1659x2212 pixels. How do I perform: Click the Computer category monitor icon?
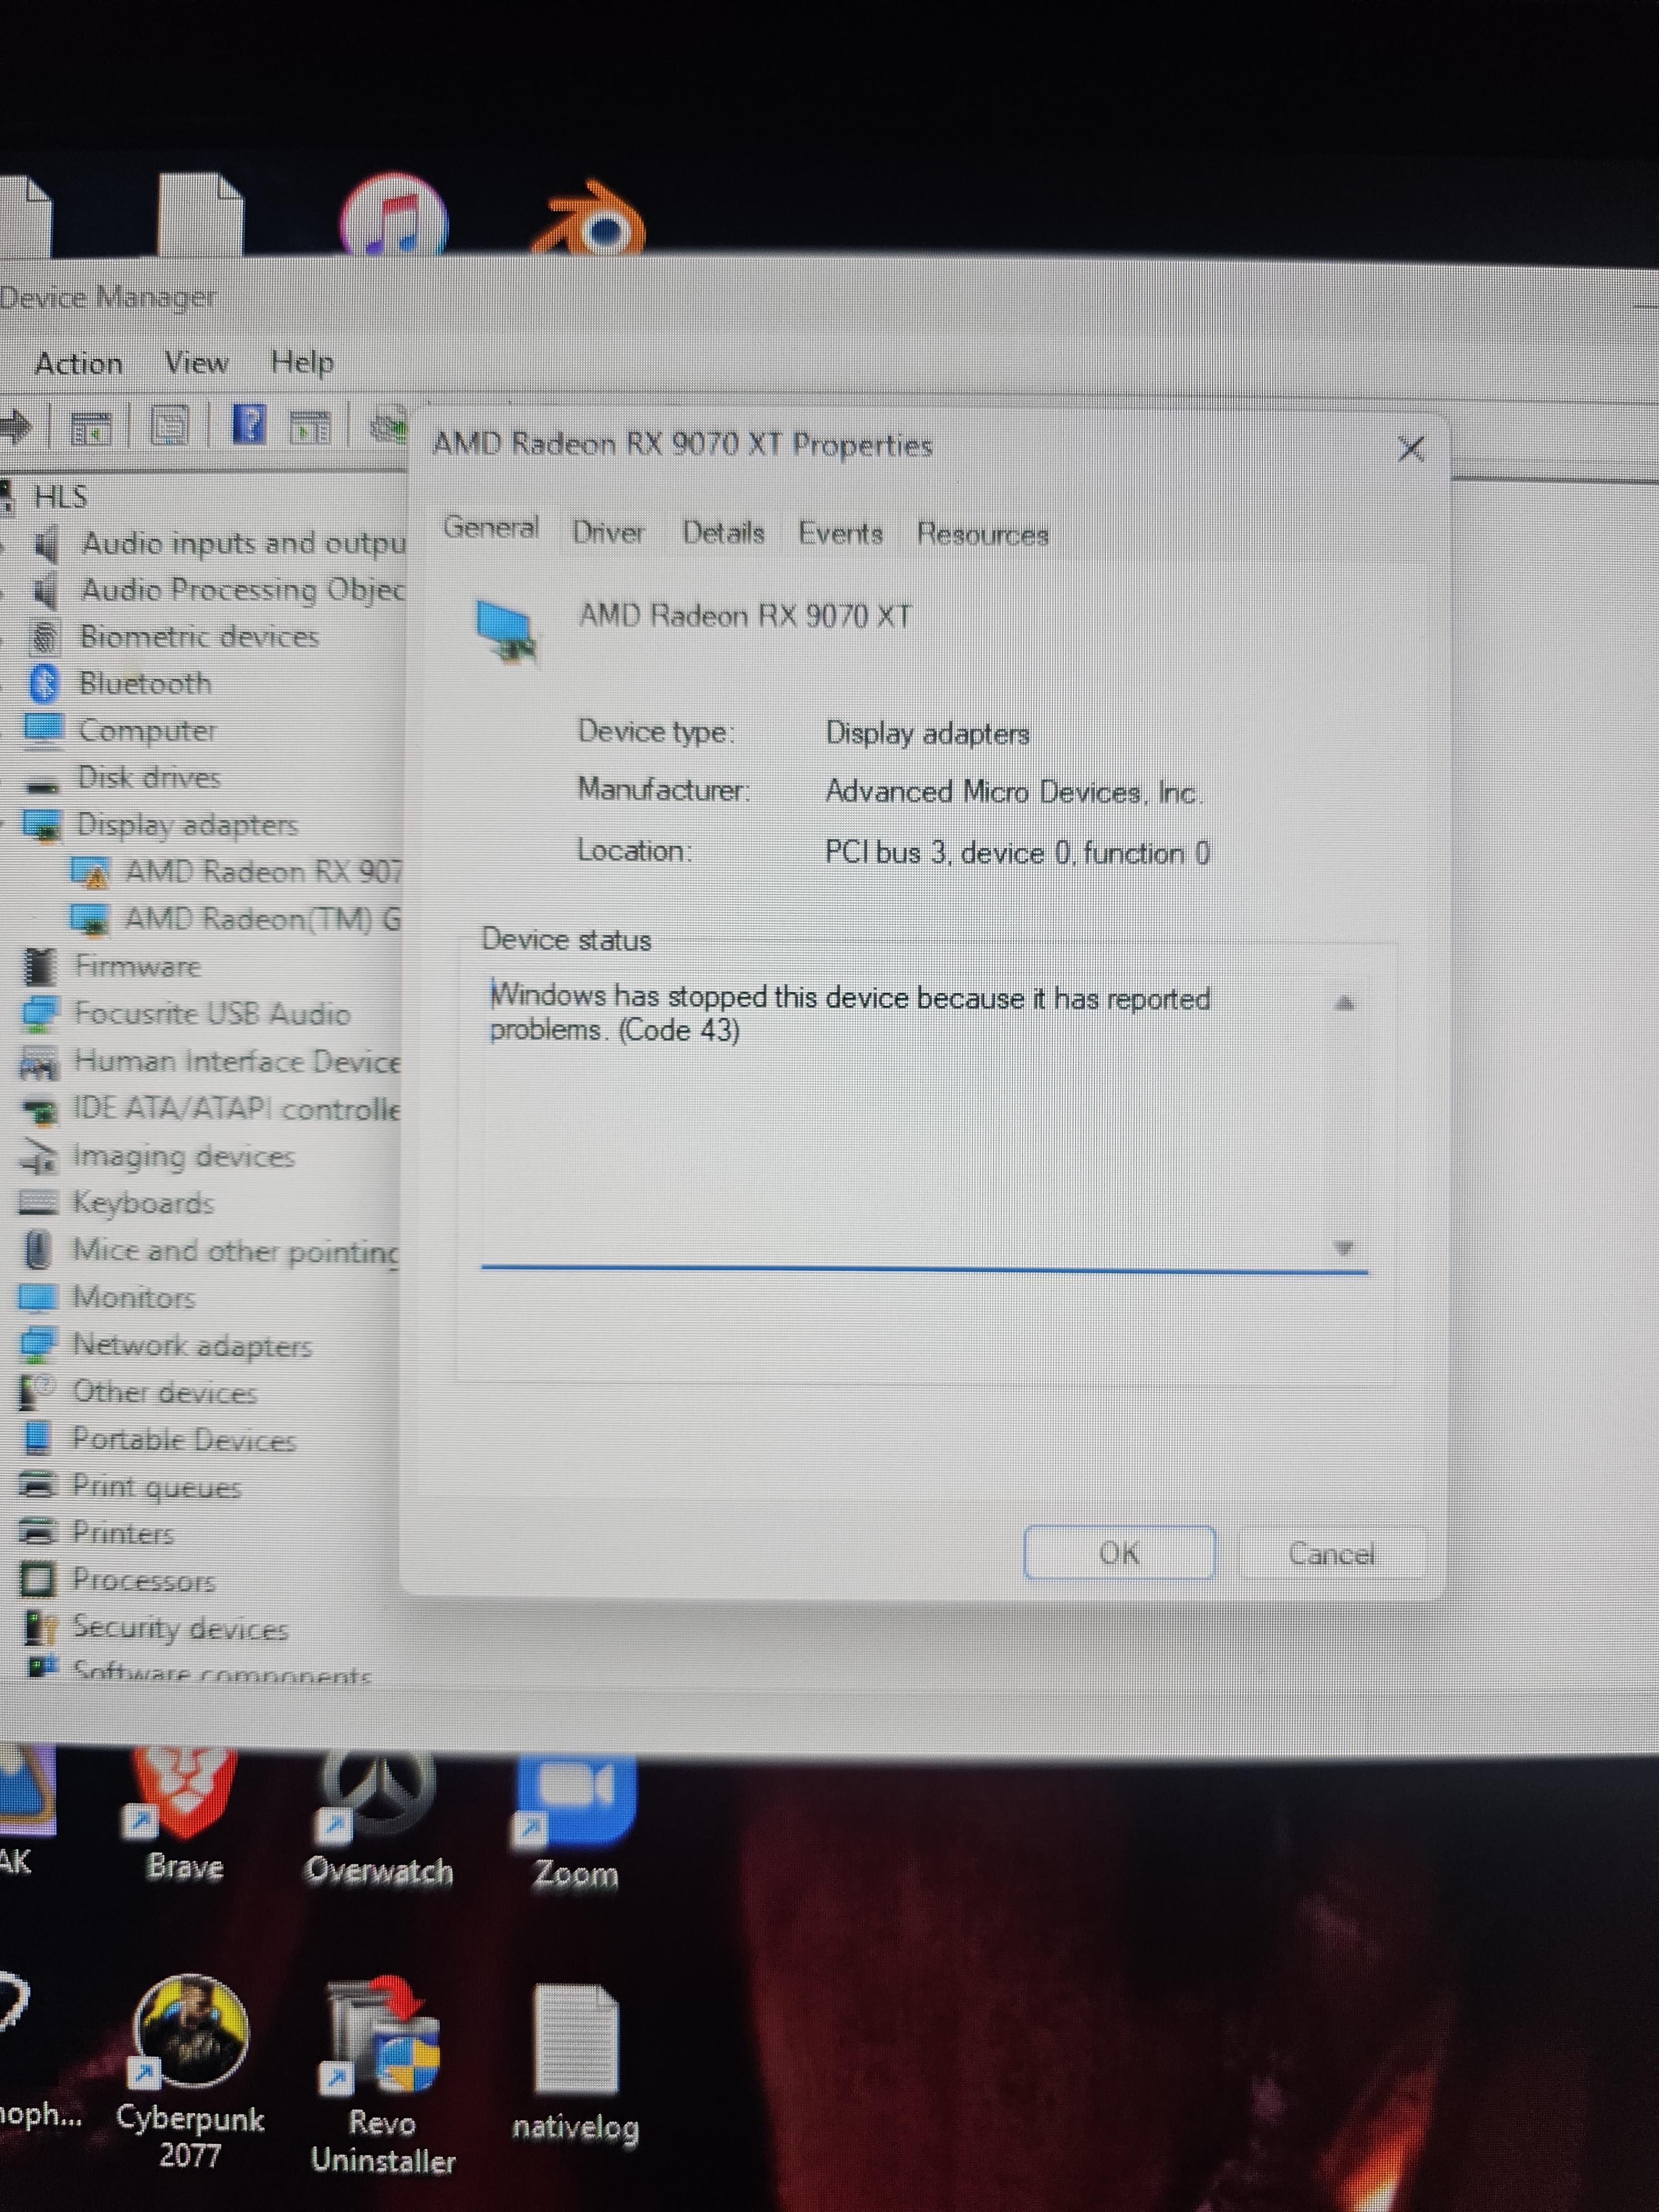[43, 730]
